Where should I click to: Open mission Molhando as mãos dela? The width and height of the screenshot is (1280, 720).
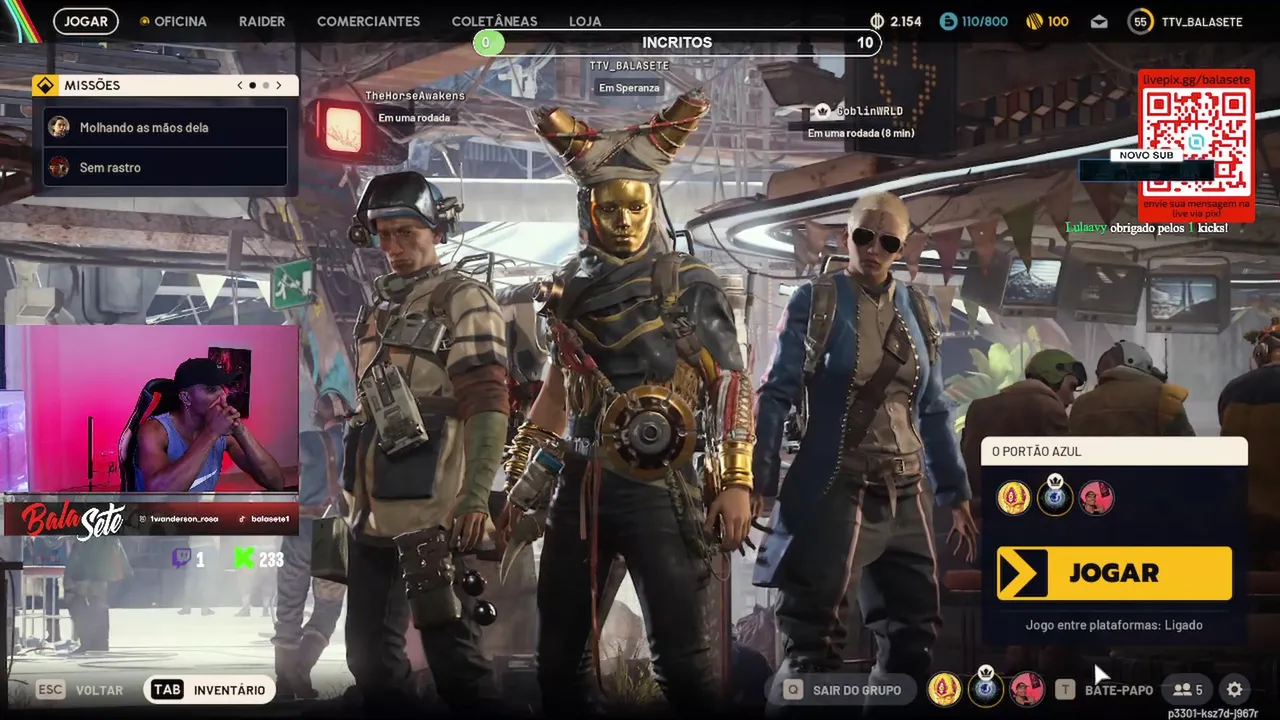[165, 127]
